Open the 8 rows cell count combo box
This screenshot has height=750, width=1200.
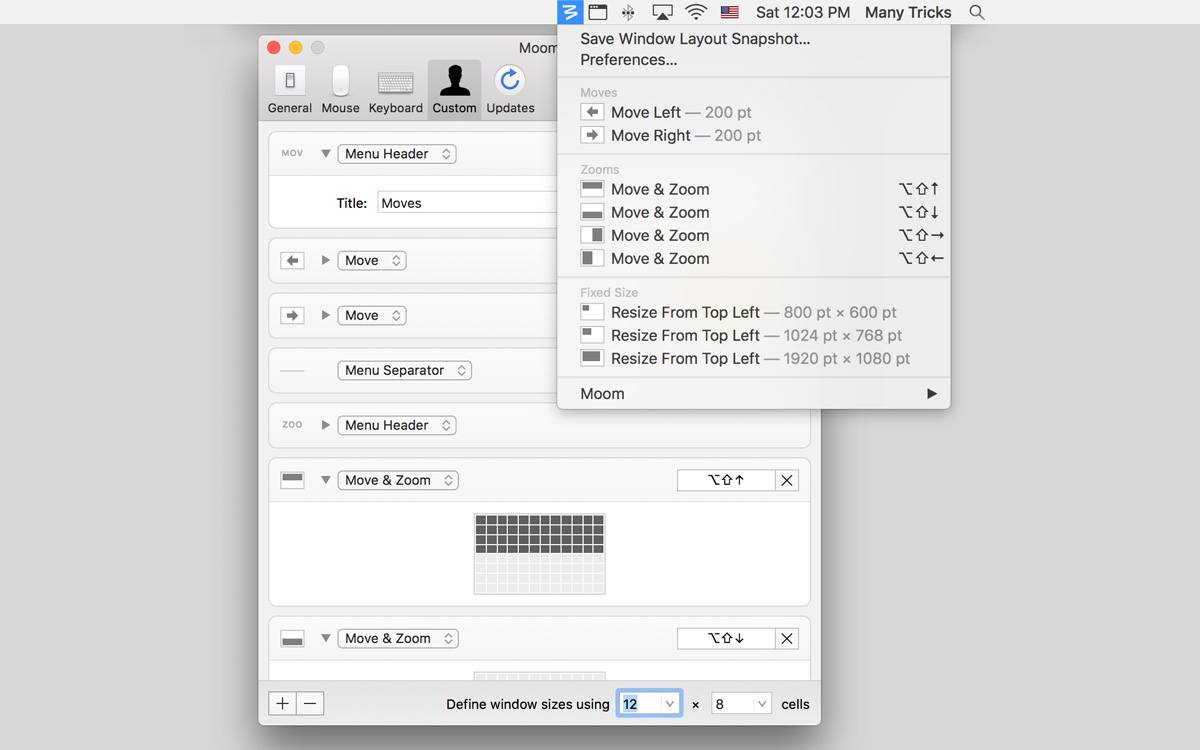coord(741,704)
